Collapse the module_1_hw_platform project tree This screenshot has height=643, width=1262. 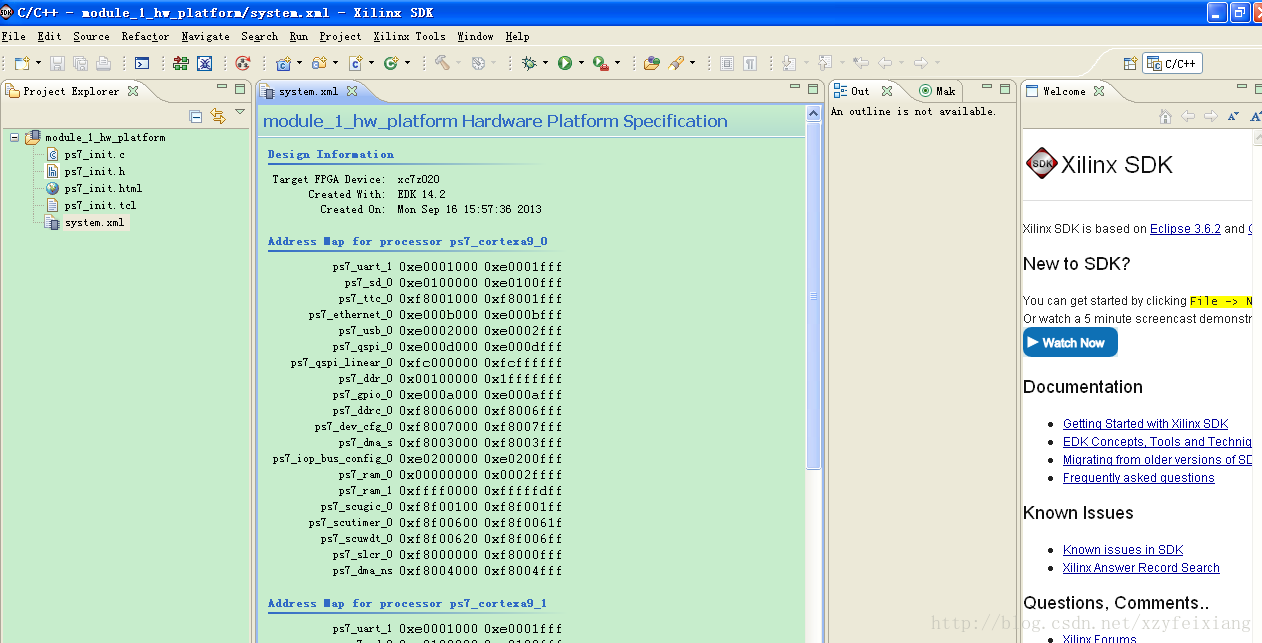[15, 137]
